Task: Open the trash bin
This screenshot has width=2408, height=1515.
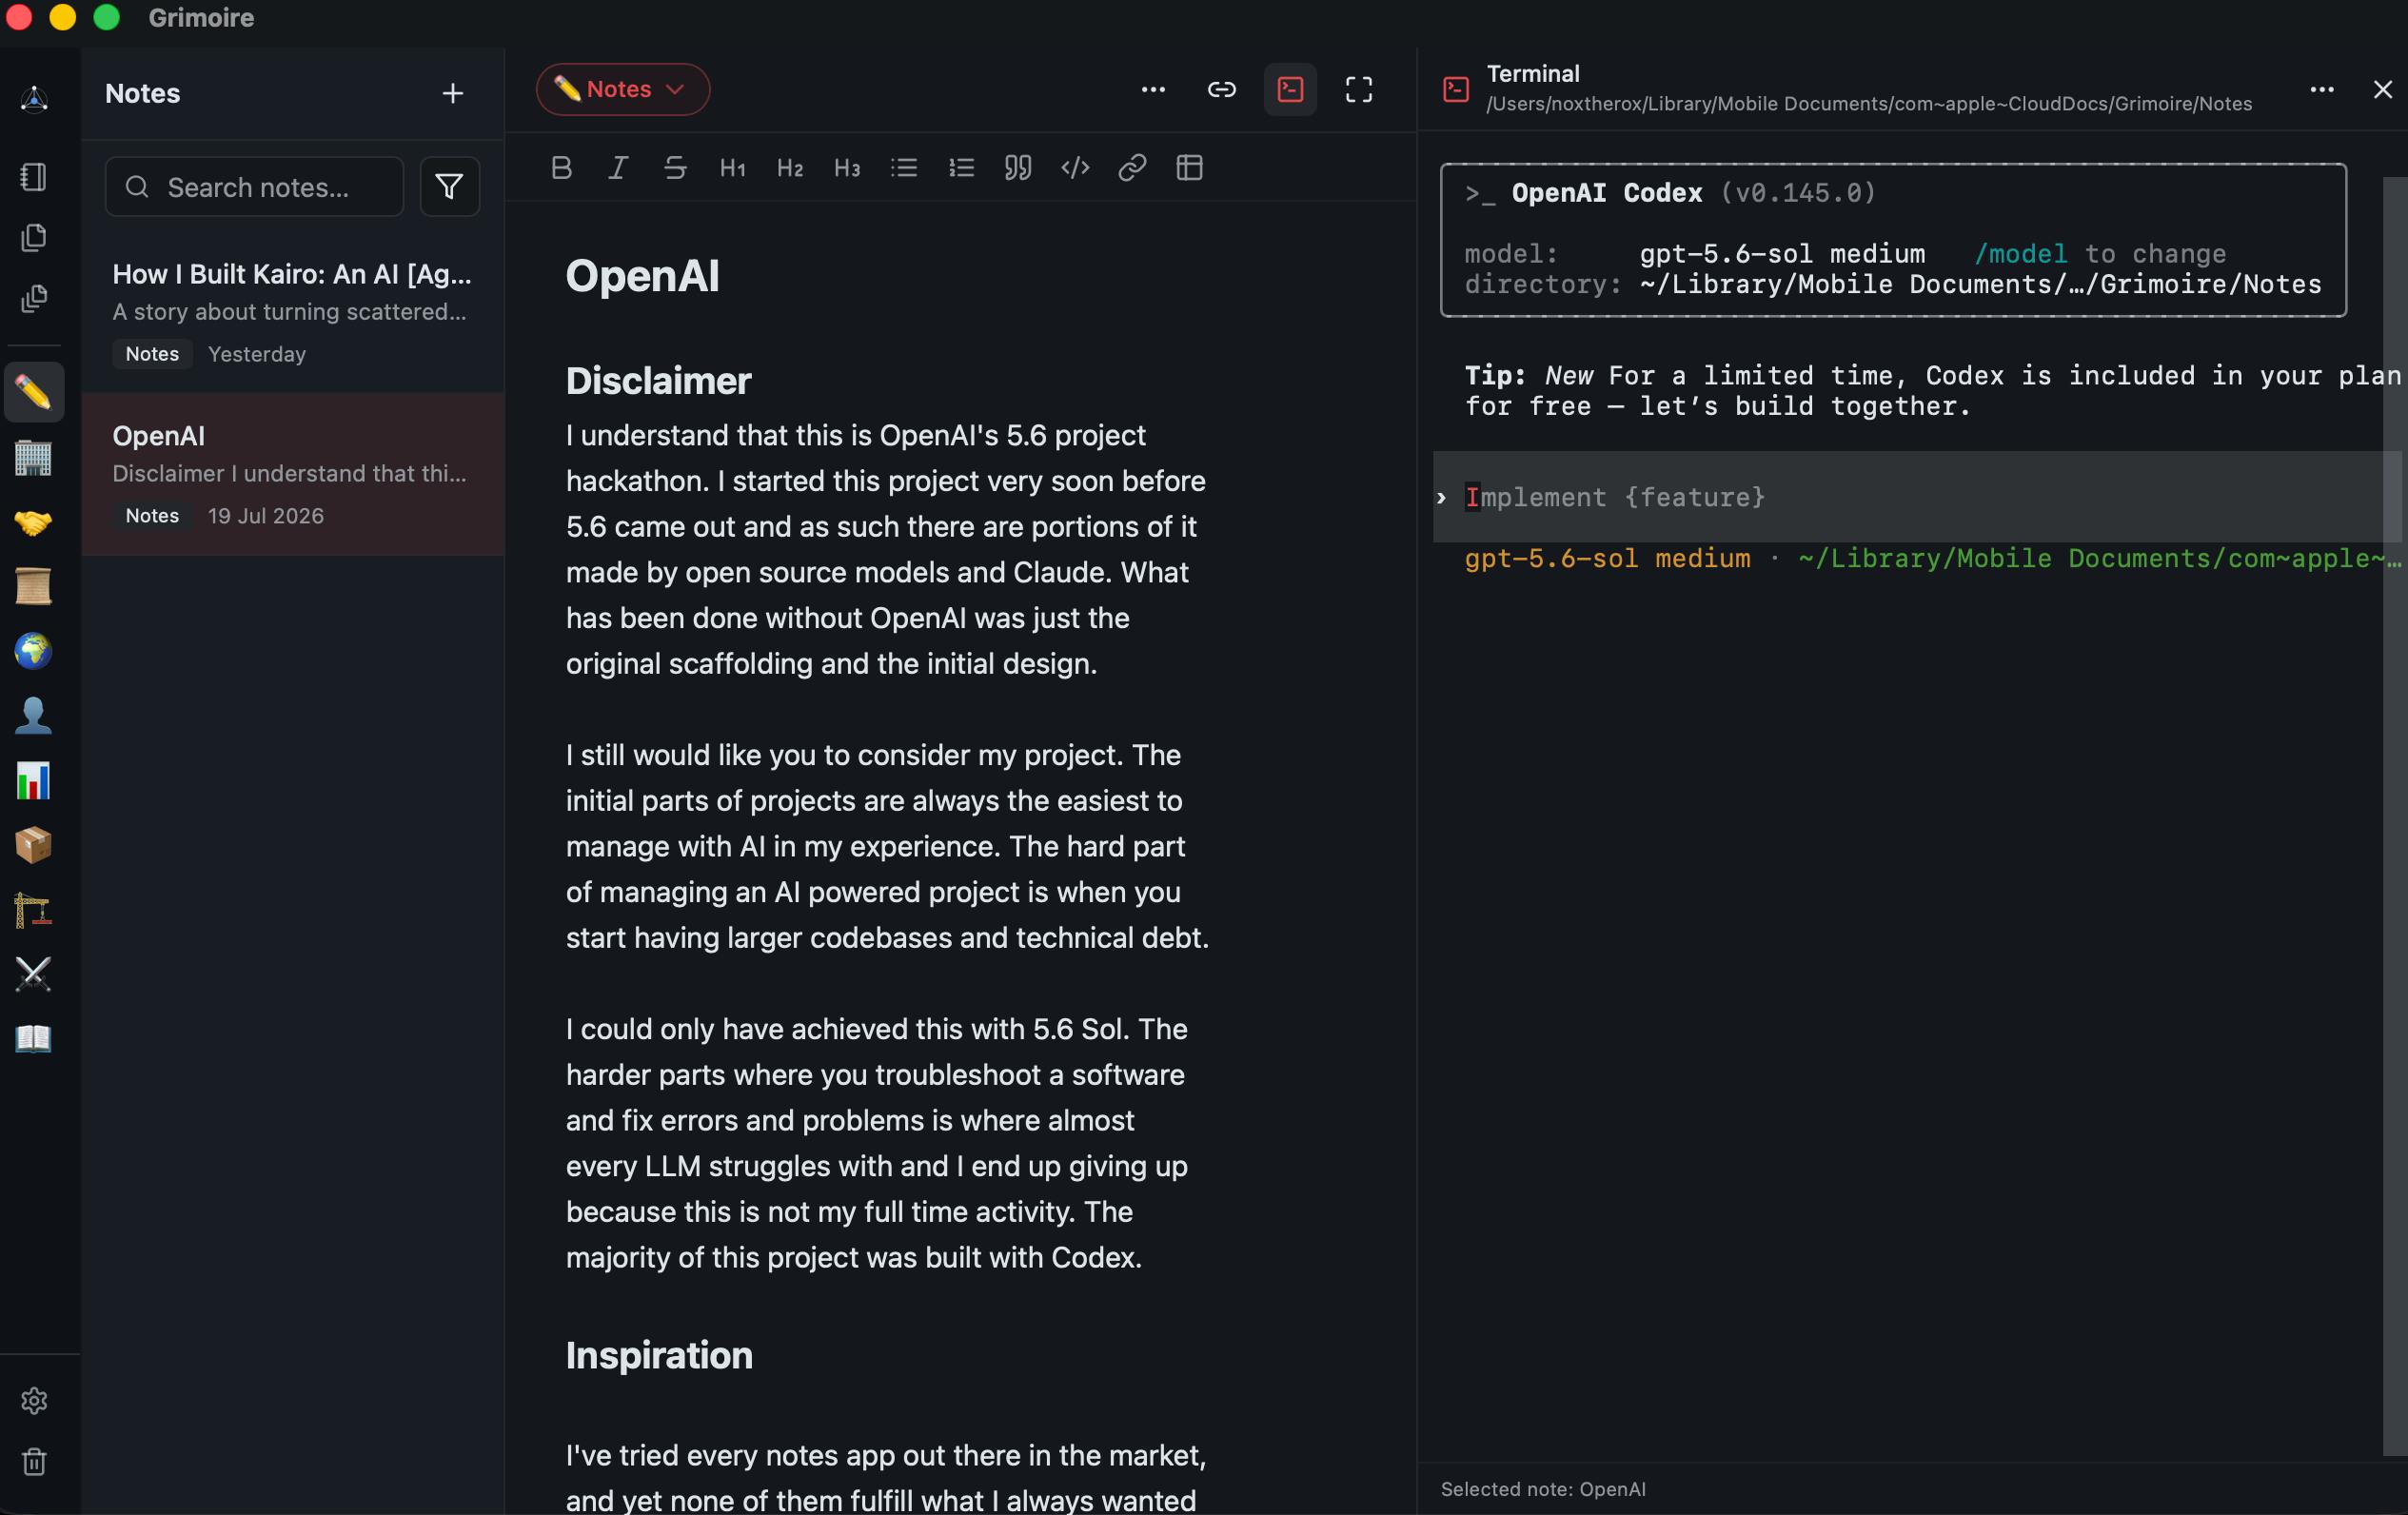Action: 34,1462
